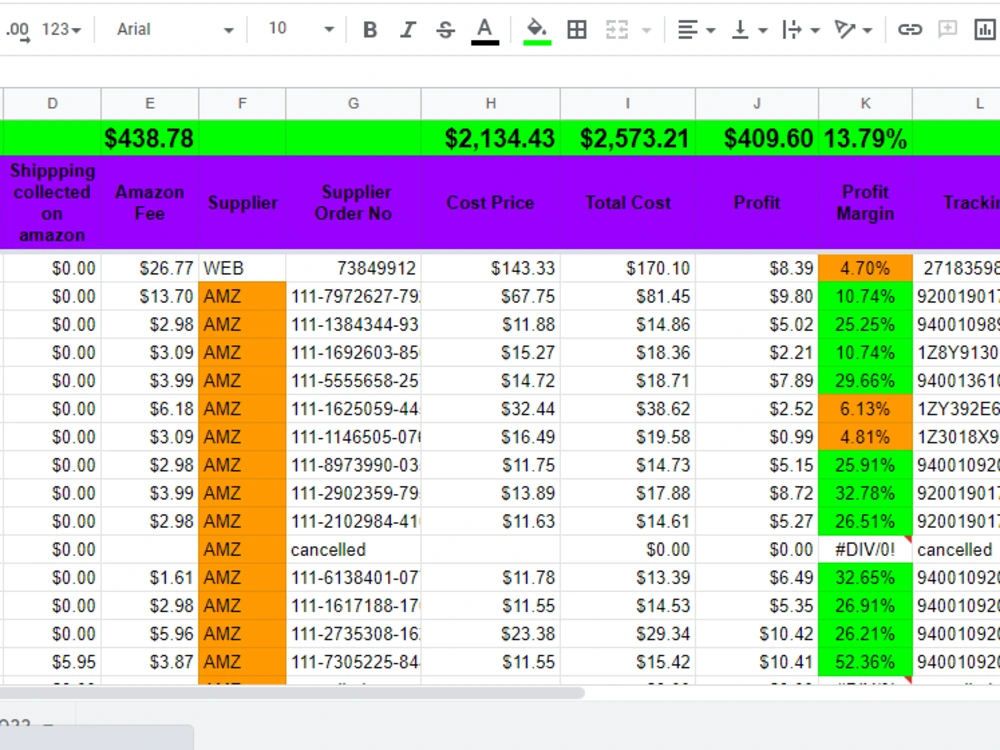The height and width of the screenshot is (750, 1000).
Task: Click total profit $409.60 cell
Action: 757,138
